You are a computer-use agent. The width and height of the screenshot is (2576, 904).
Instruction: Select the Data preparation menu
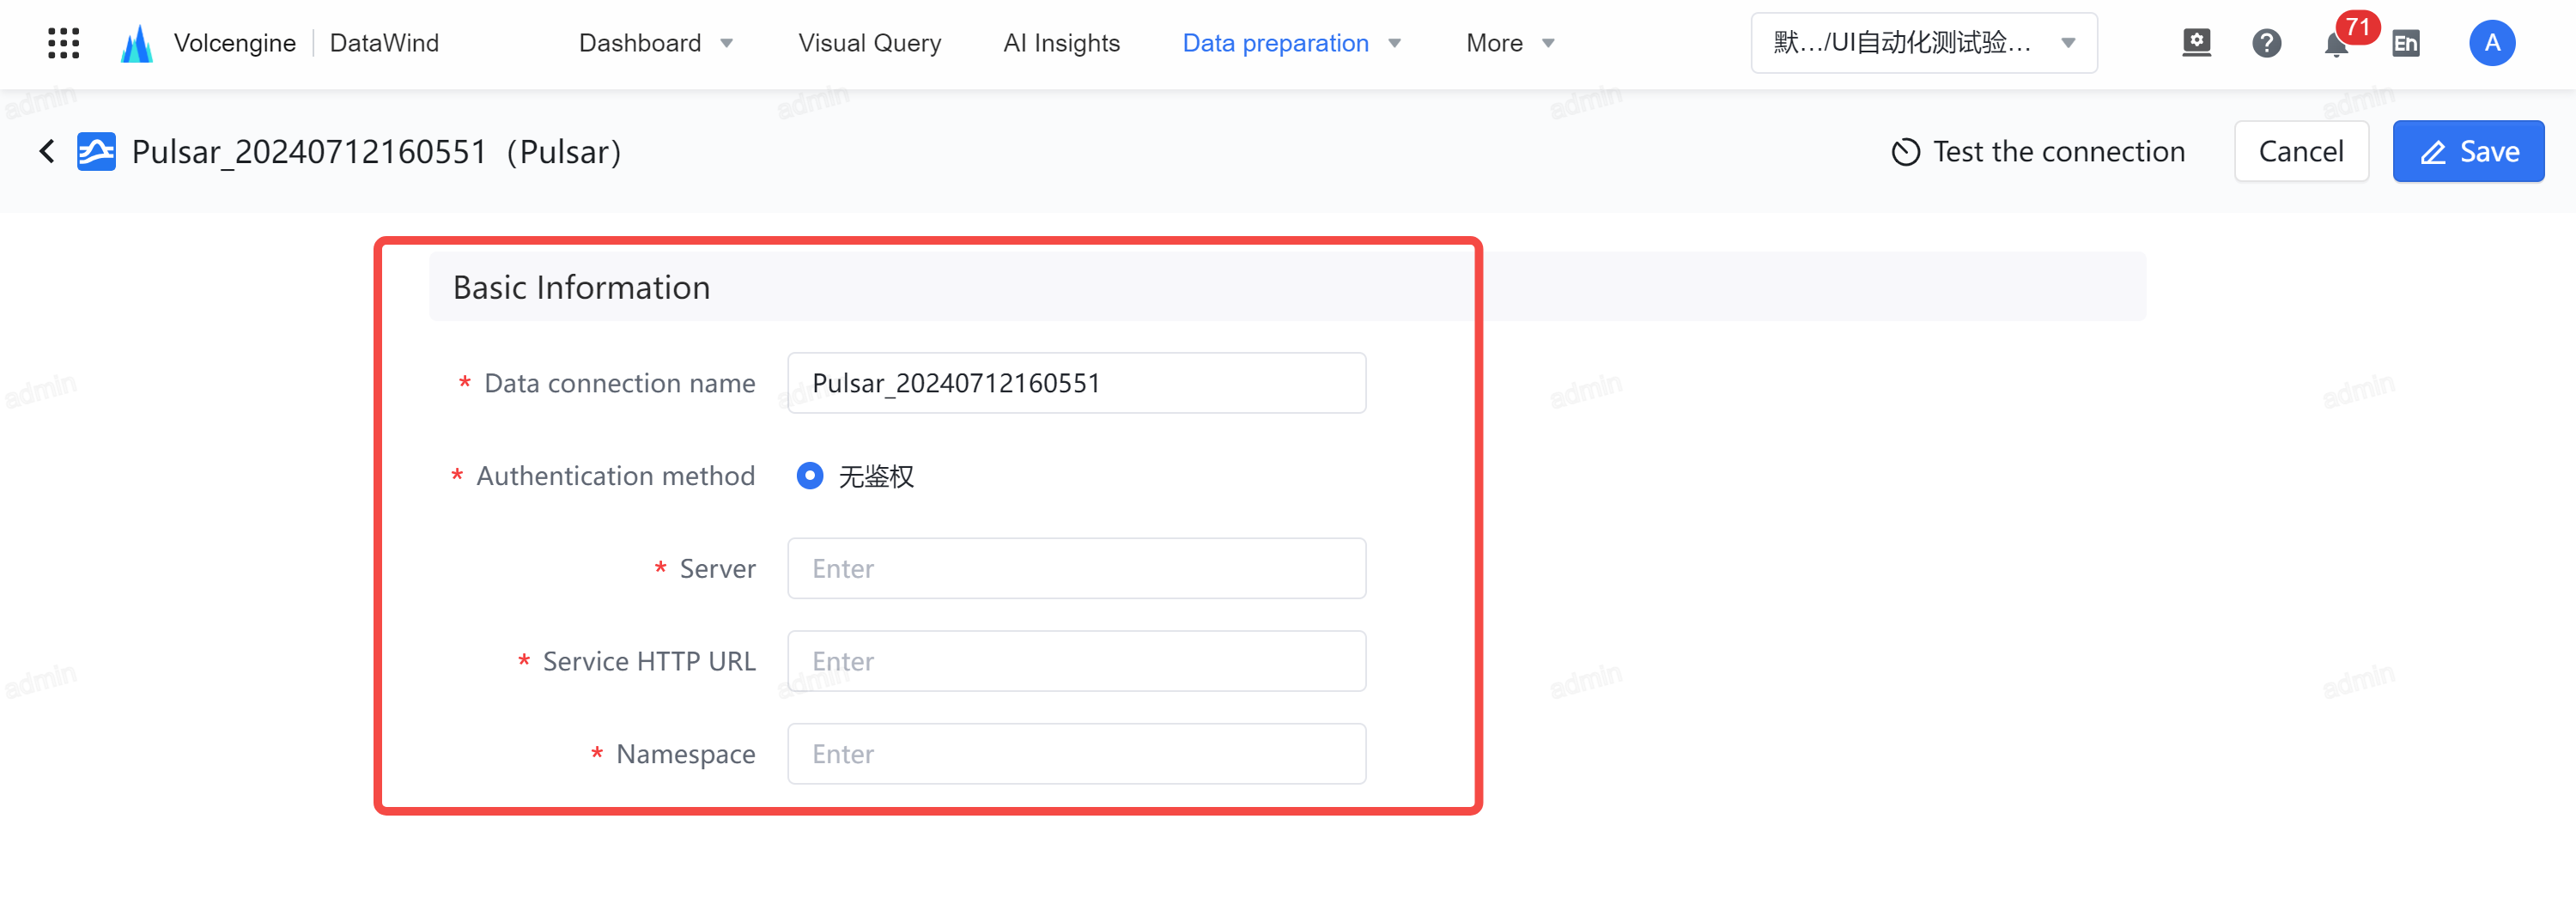[x=1275, y=43]
